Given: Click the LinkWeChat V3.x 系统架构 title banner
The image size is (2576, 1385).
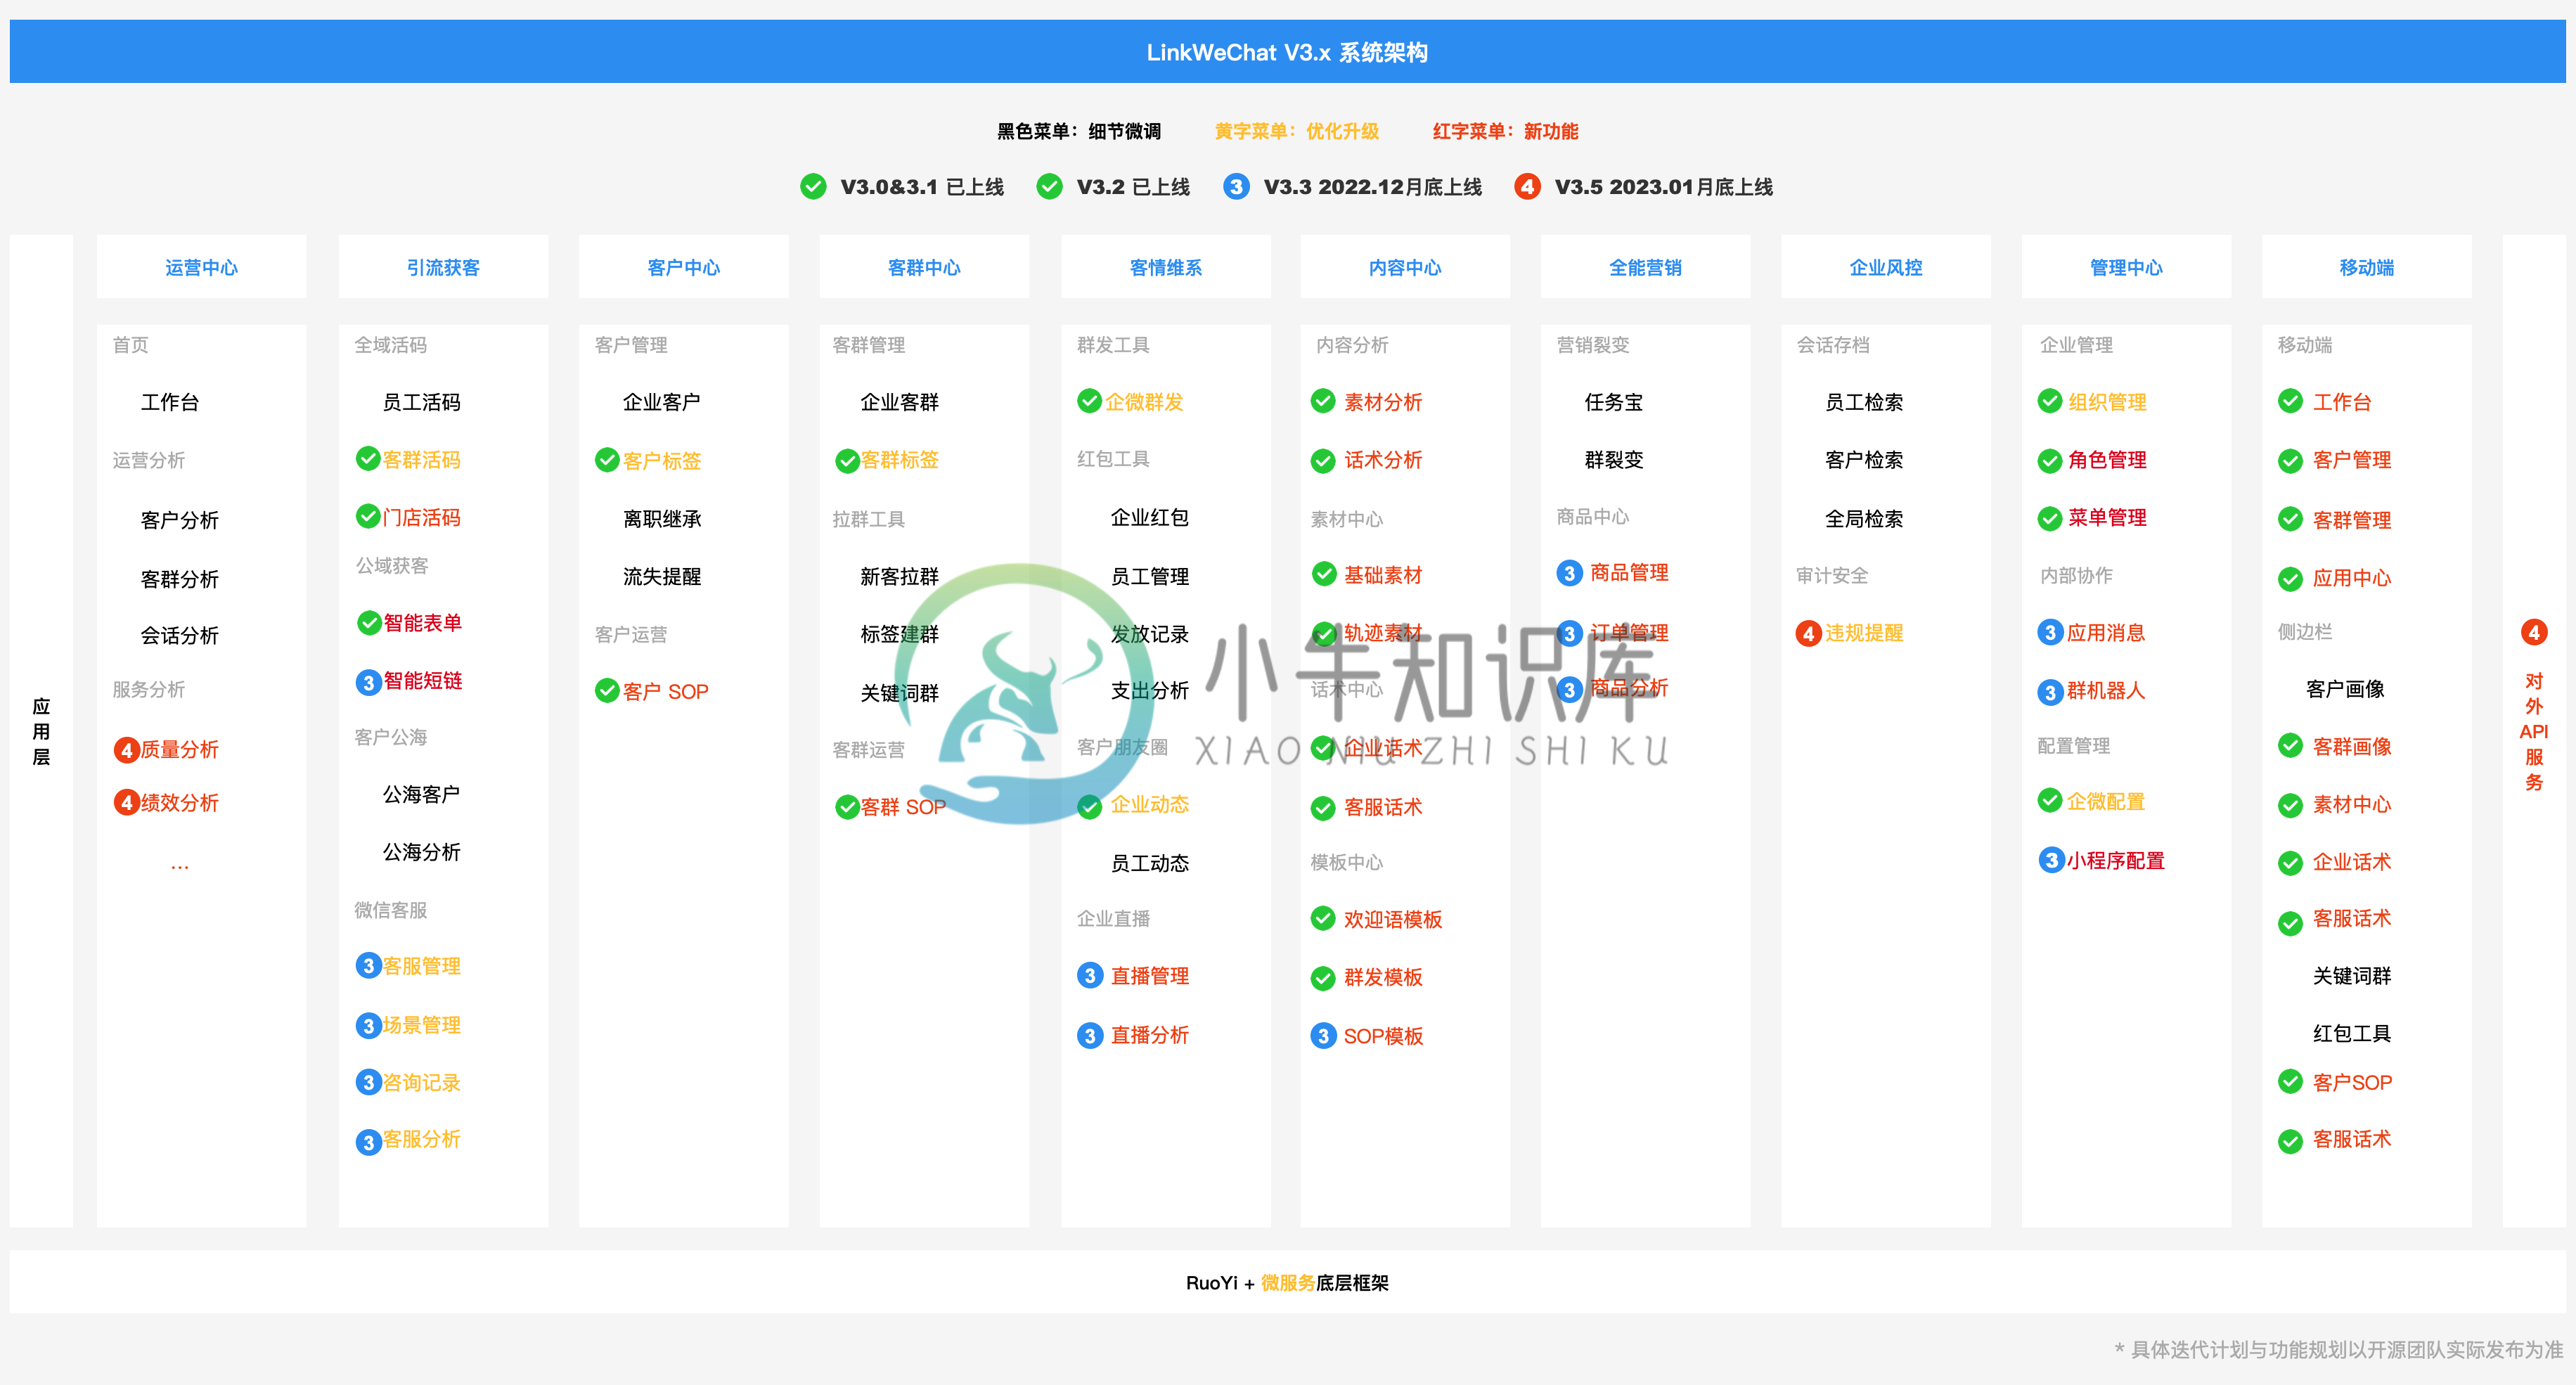Looking at the screenshot, I should (1287, 51).
